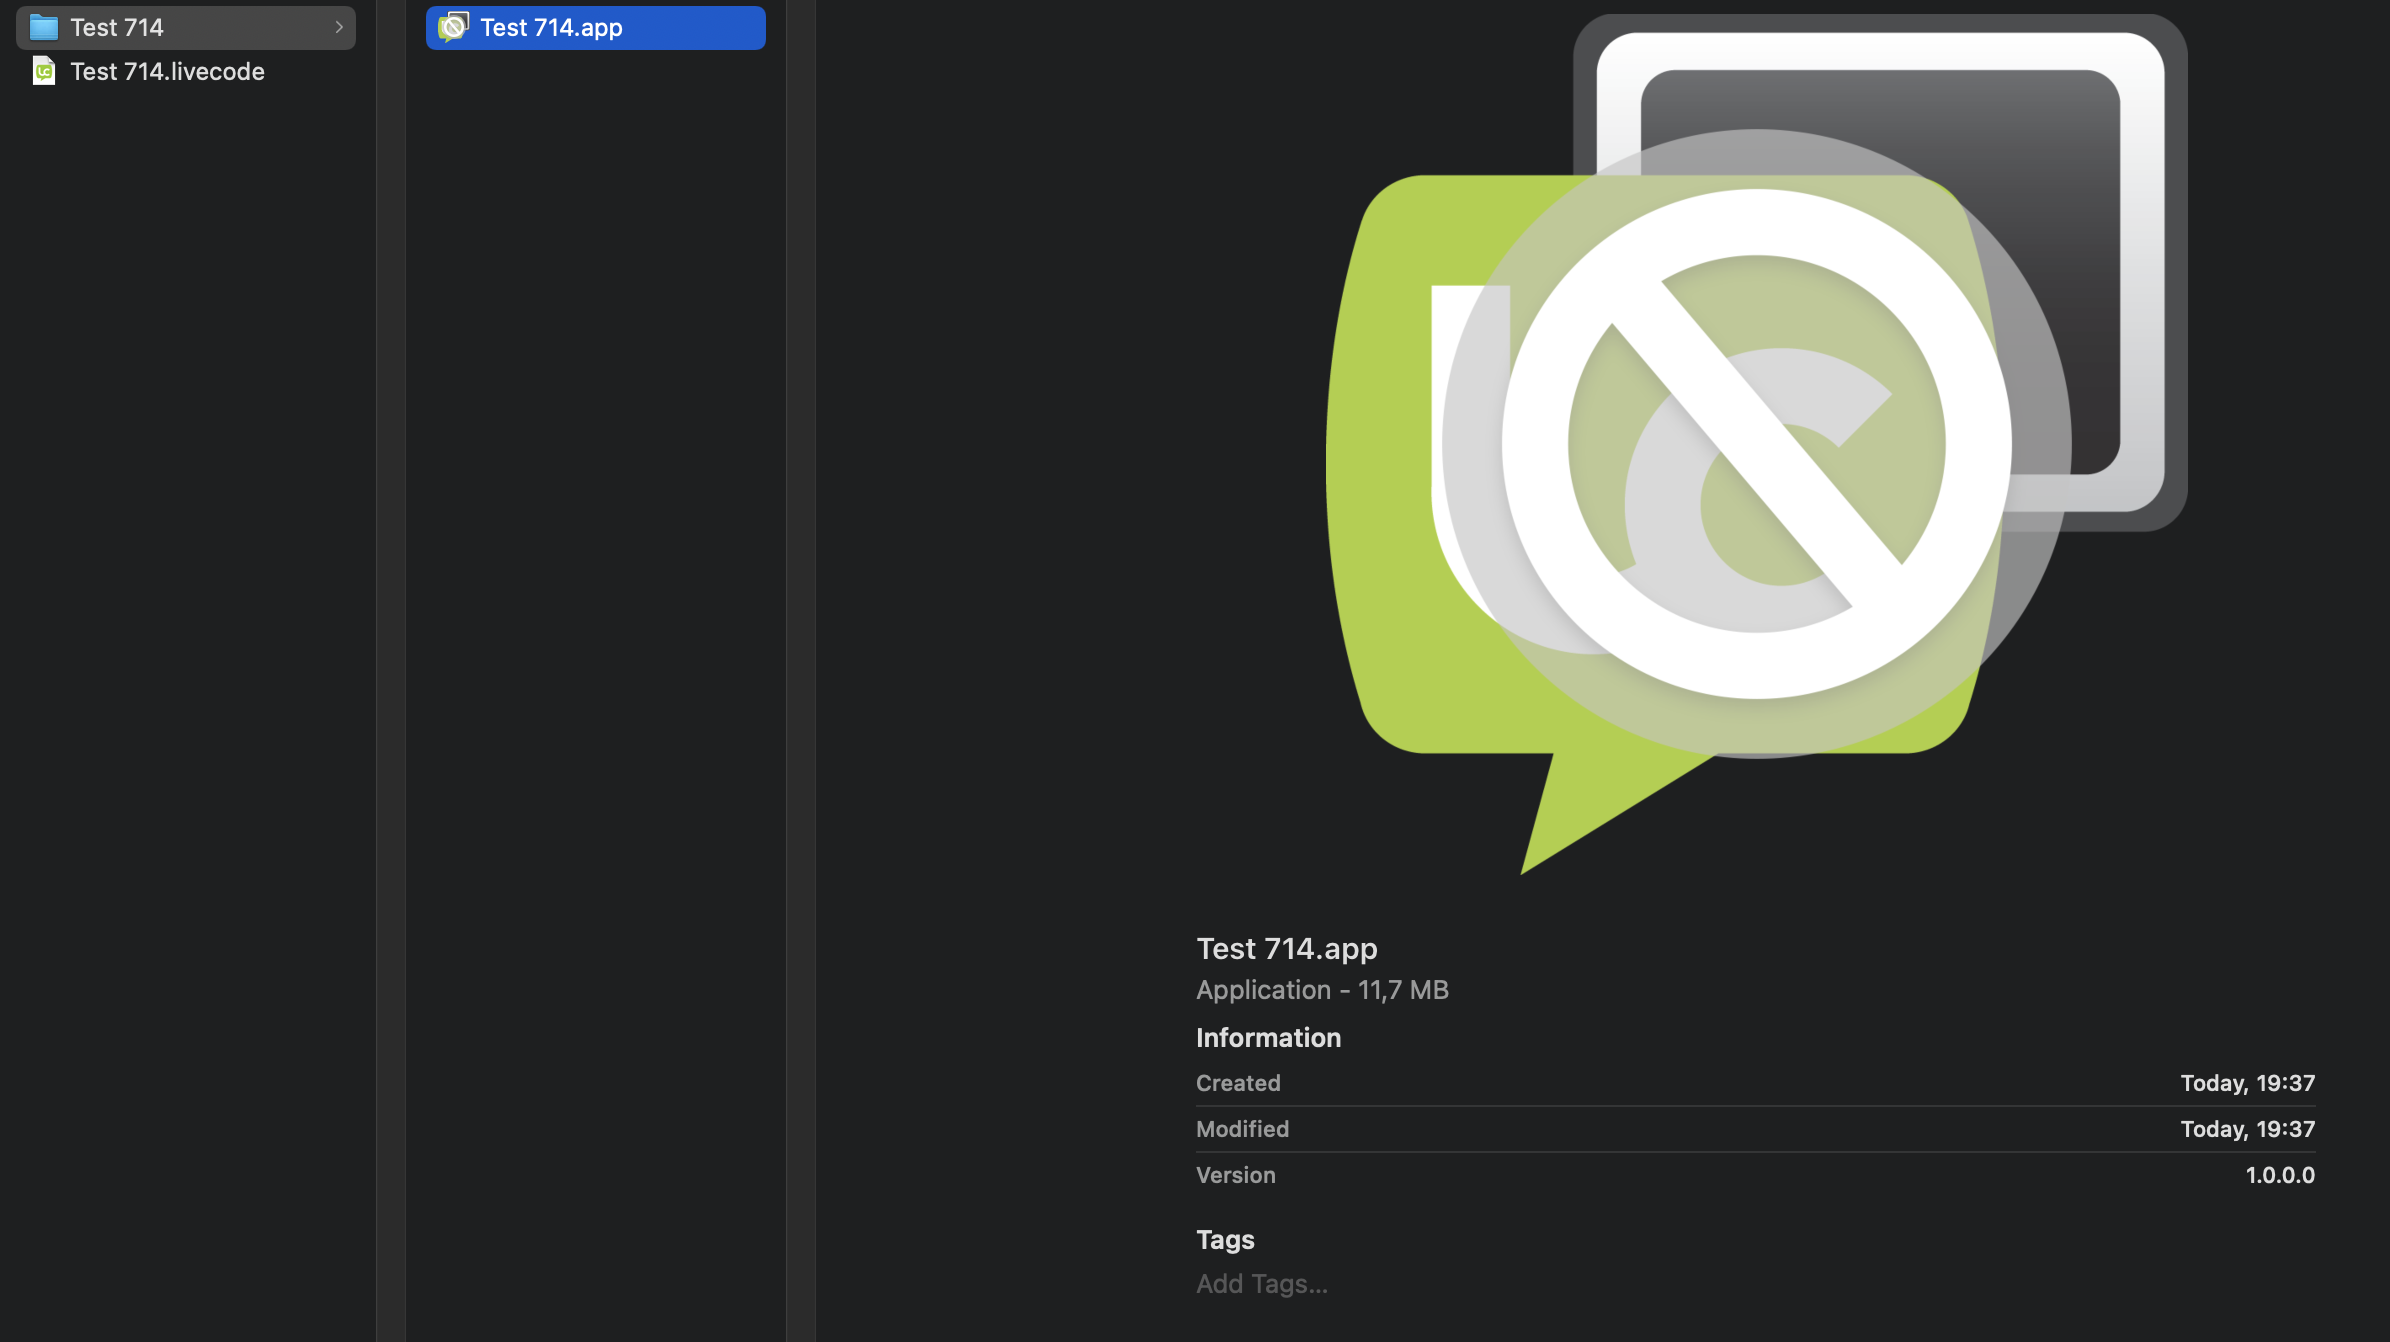Select the Test 714 folder icon
This screenshot has height=1342, width=2390.
point(44,27)
